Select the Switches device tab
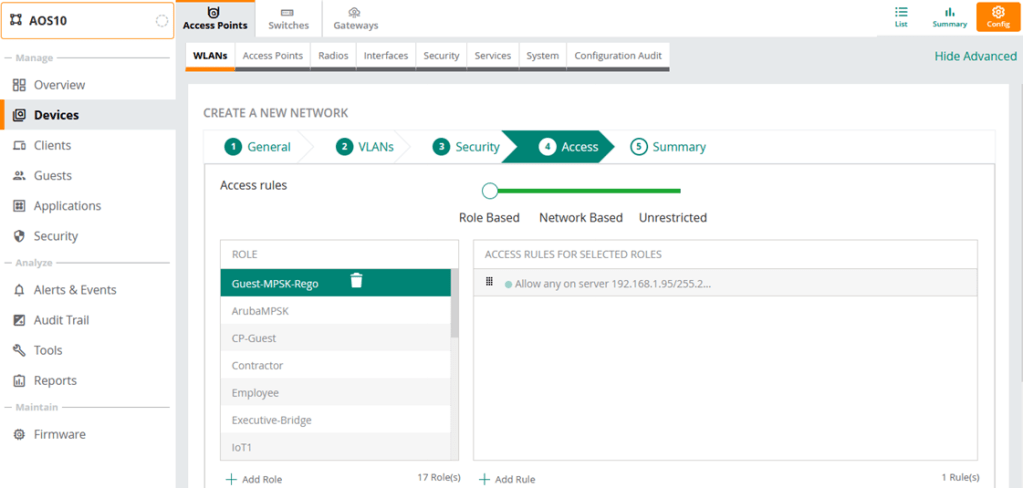 (288, 17)
